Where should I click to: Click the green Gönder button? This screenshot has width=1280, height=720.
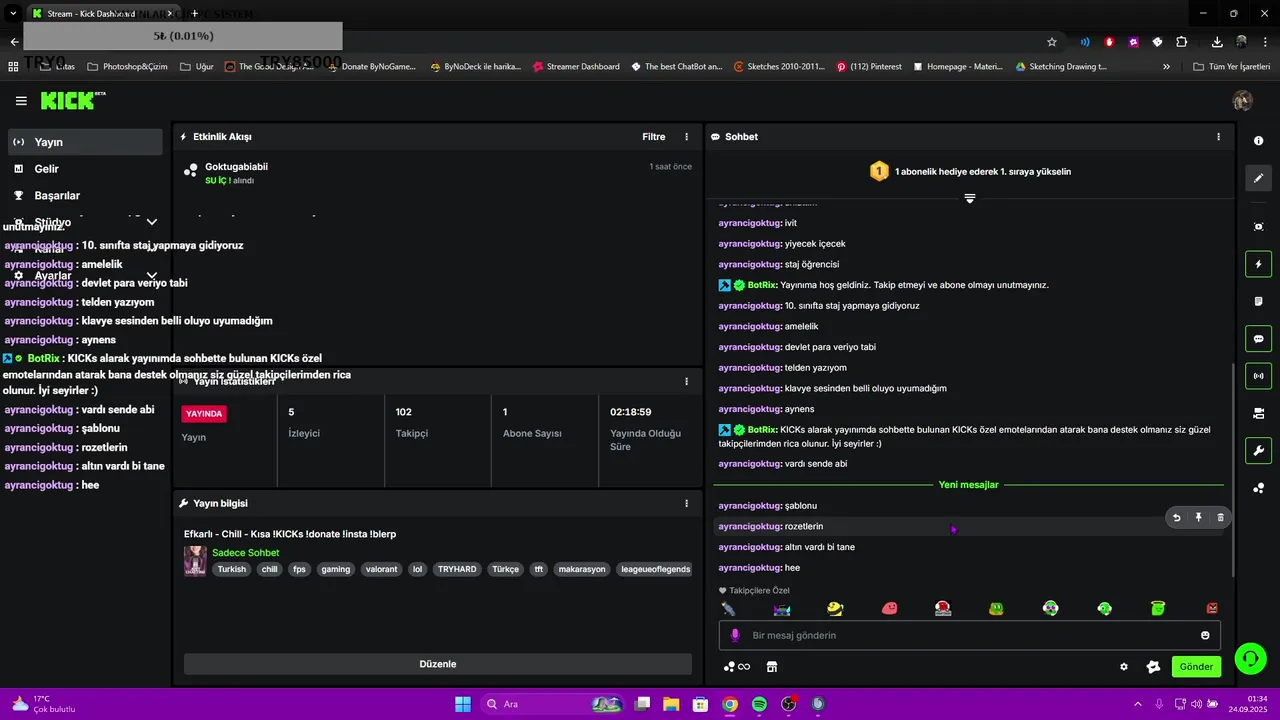click(1196, 667)
